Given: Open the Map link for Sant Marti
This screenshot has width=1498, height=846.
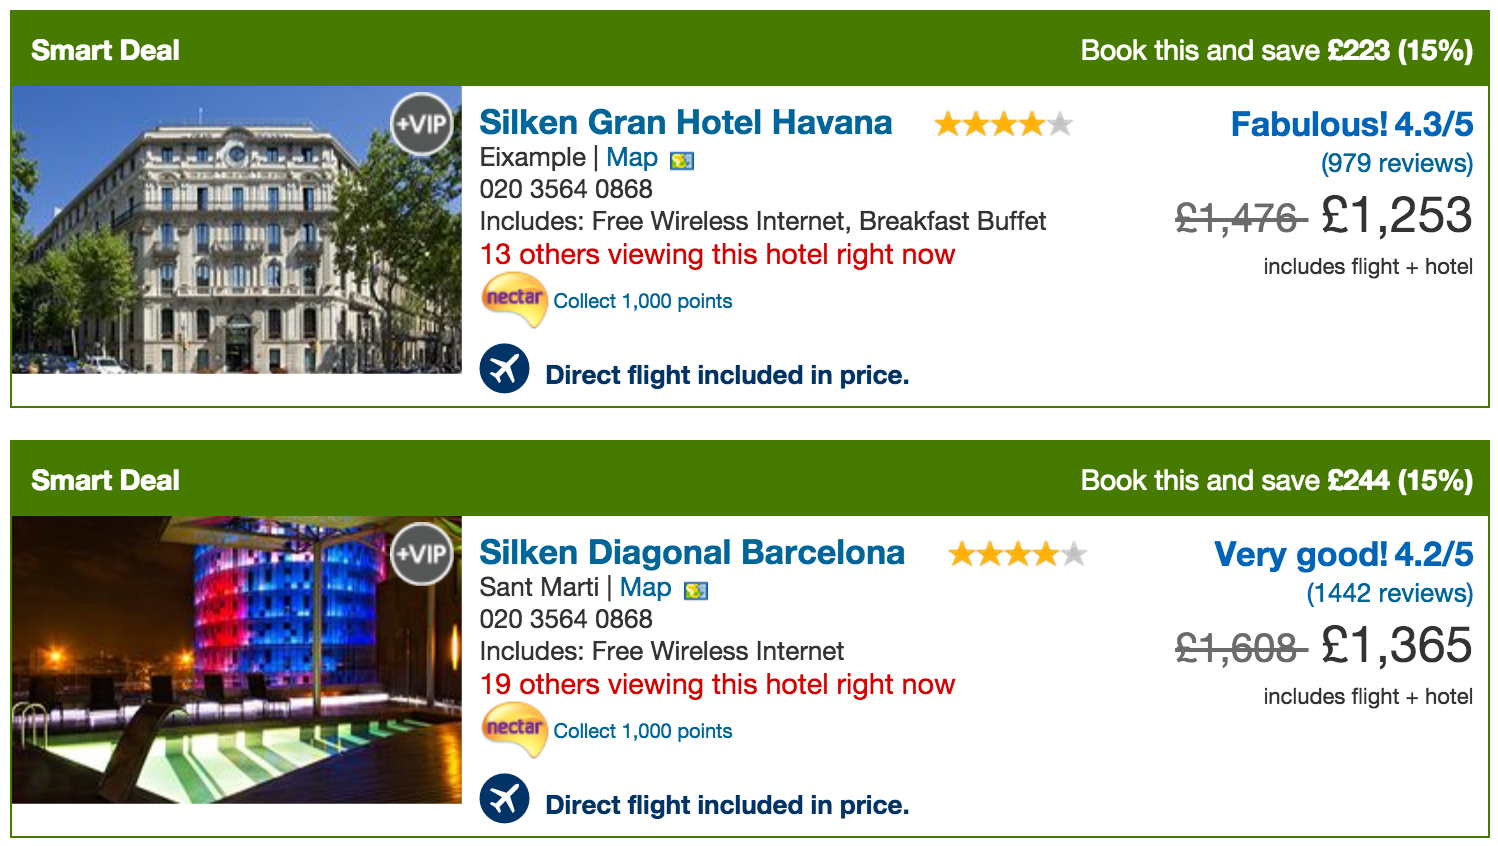Looking at the screenshot, I should (x=645, y=588).
